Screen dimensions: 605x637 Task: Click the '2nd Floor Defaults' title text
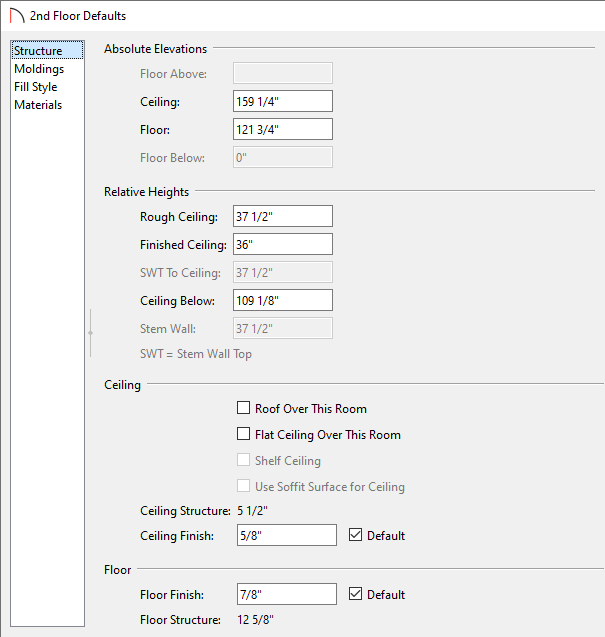tap(78, 16)
